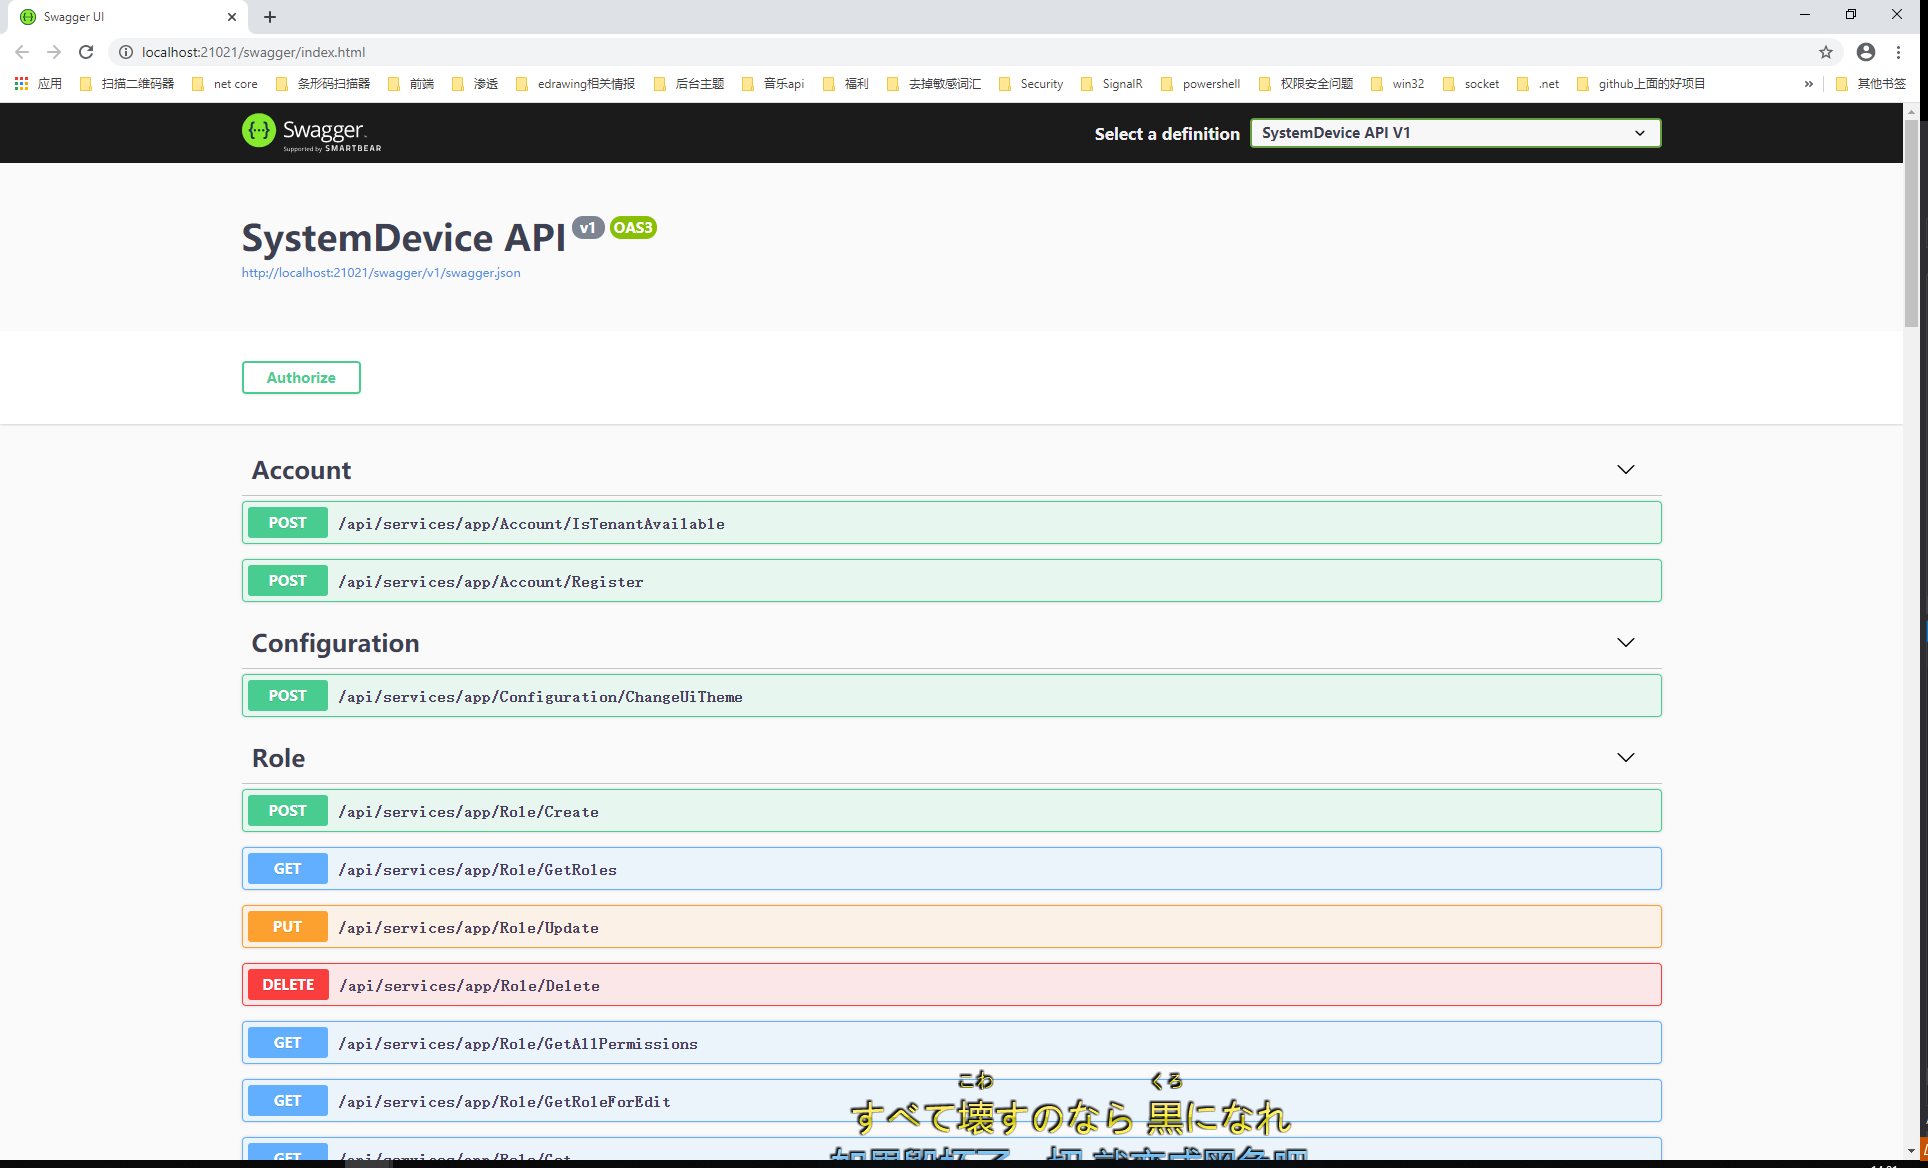The width and height of the screenshot is (1928, 1168).
Task: Open the swagger.json link
Action: pyautogui.click(x=381, y=273)
